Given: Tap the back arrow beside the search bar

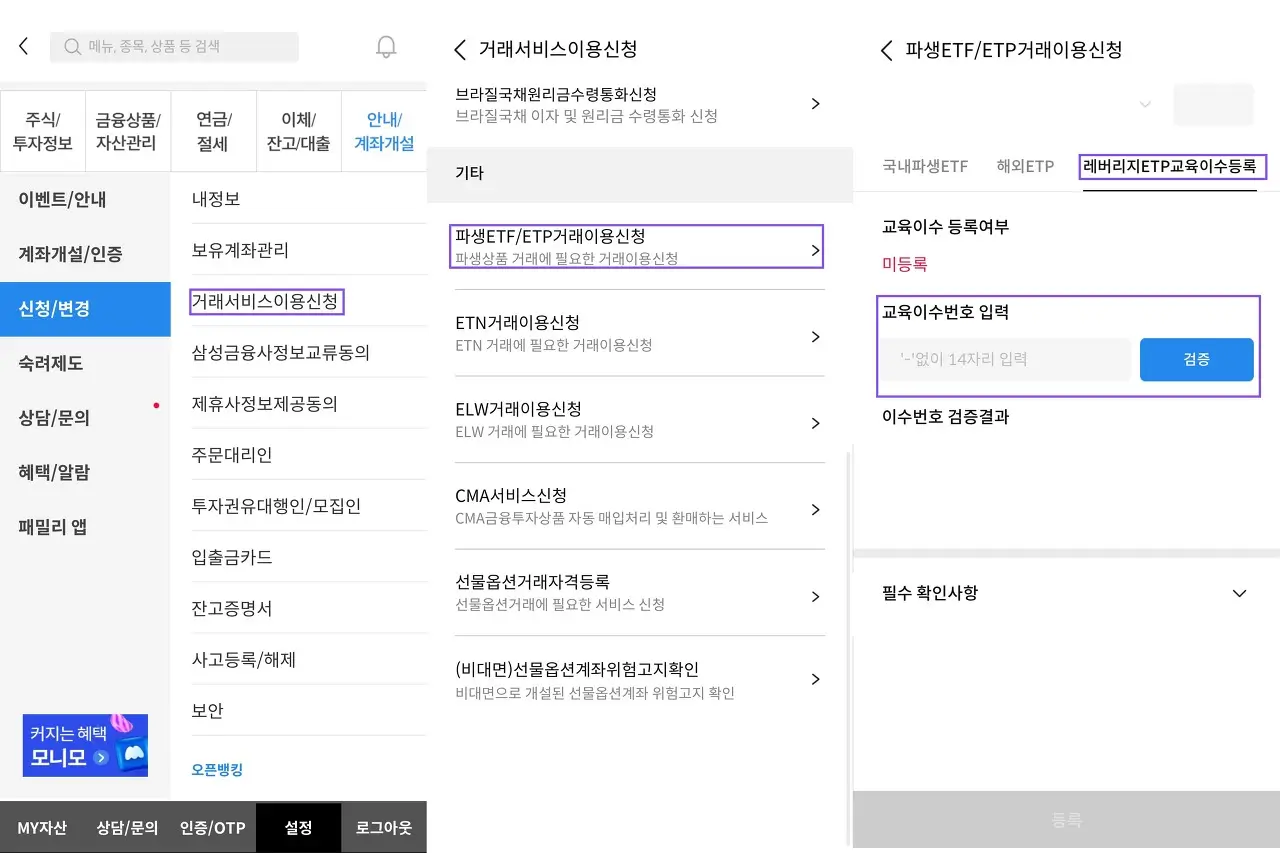Looking at the screenshot, I should click(x=24, y=46).
